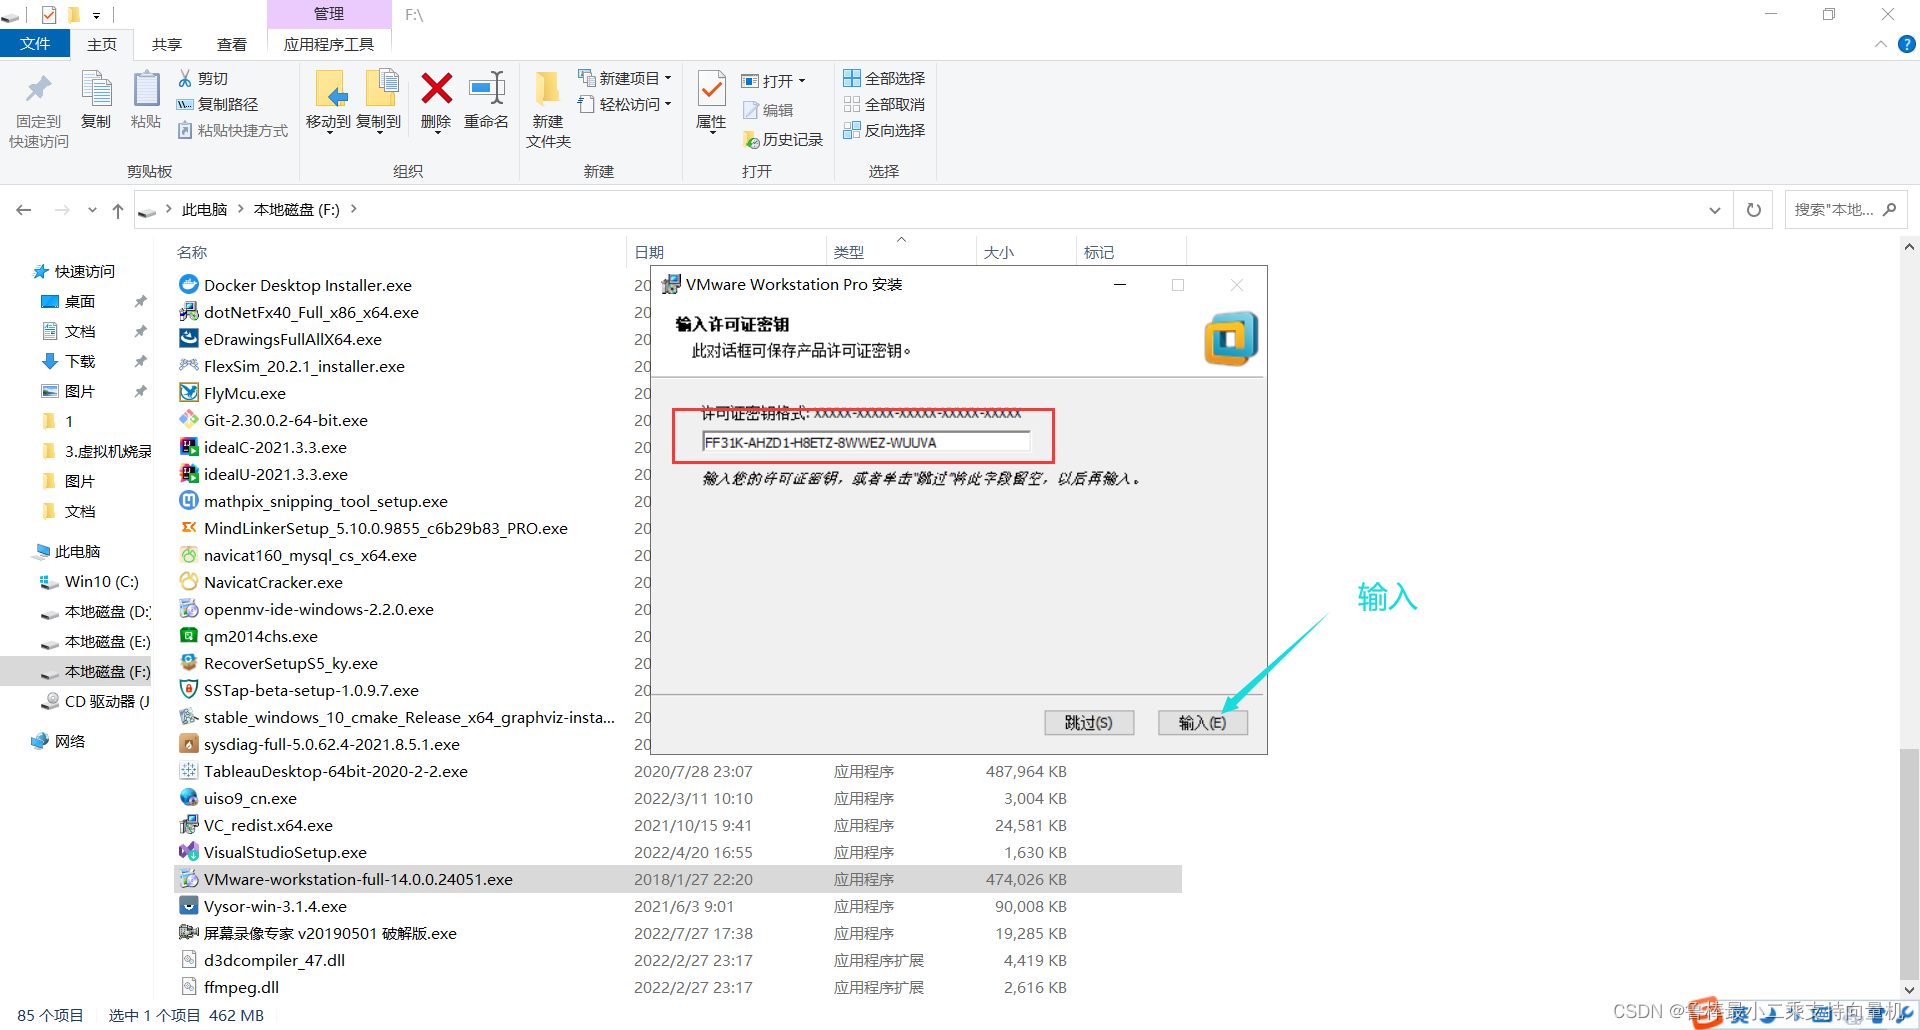This screenshot has height=1030, width=1920.
Task: Open the Properties (属性) checkmark icon
Action: click(x=711, y=90)
